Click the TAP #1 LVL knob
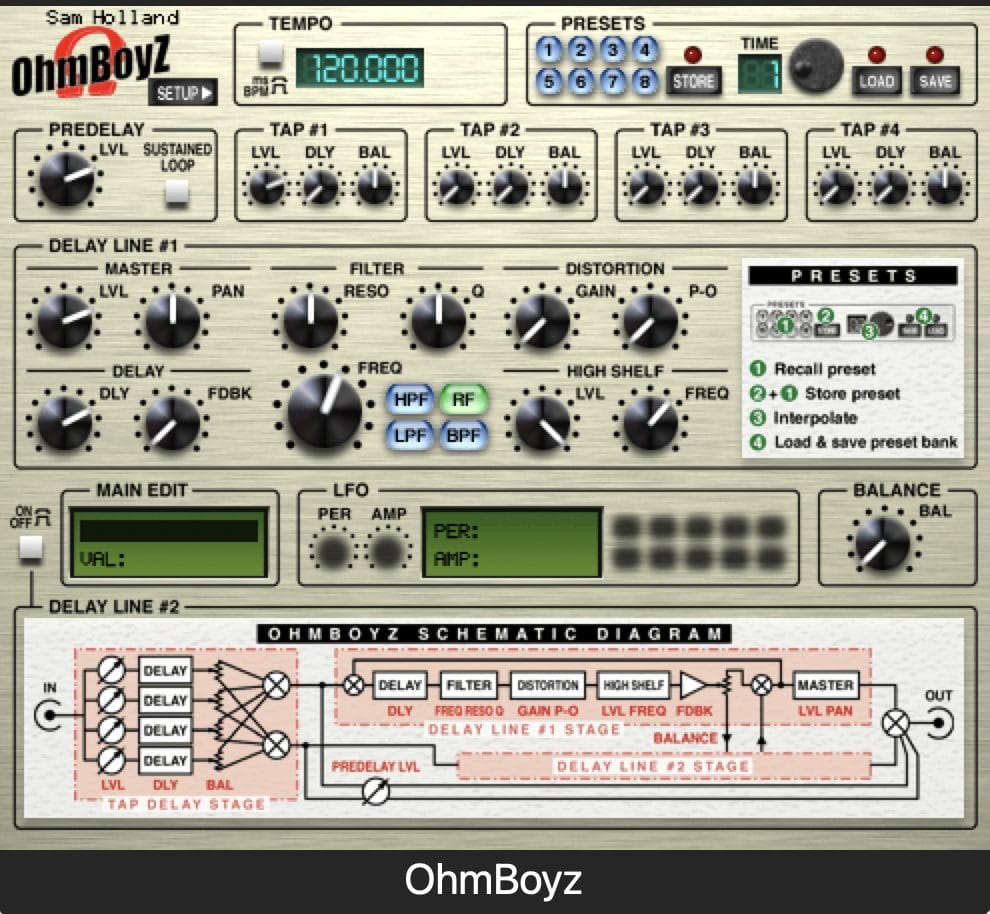This screenshot has height=914, width=990. click(266, 187)
